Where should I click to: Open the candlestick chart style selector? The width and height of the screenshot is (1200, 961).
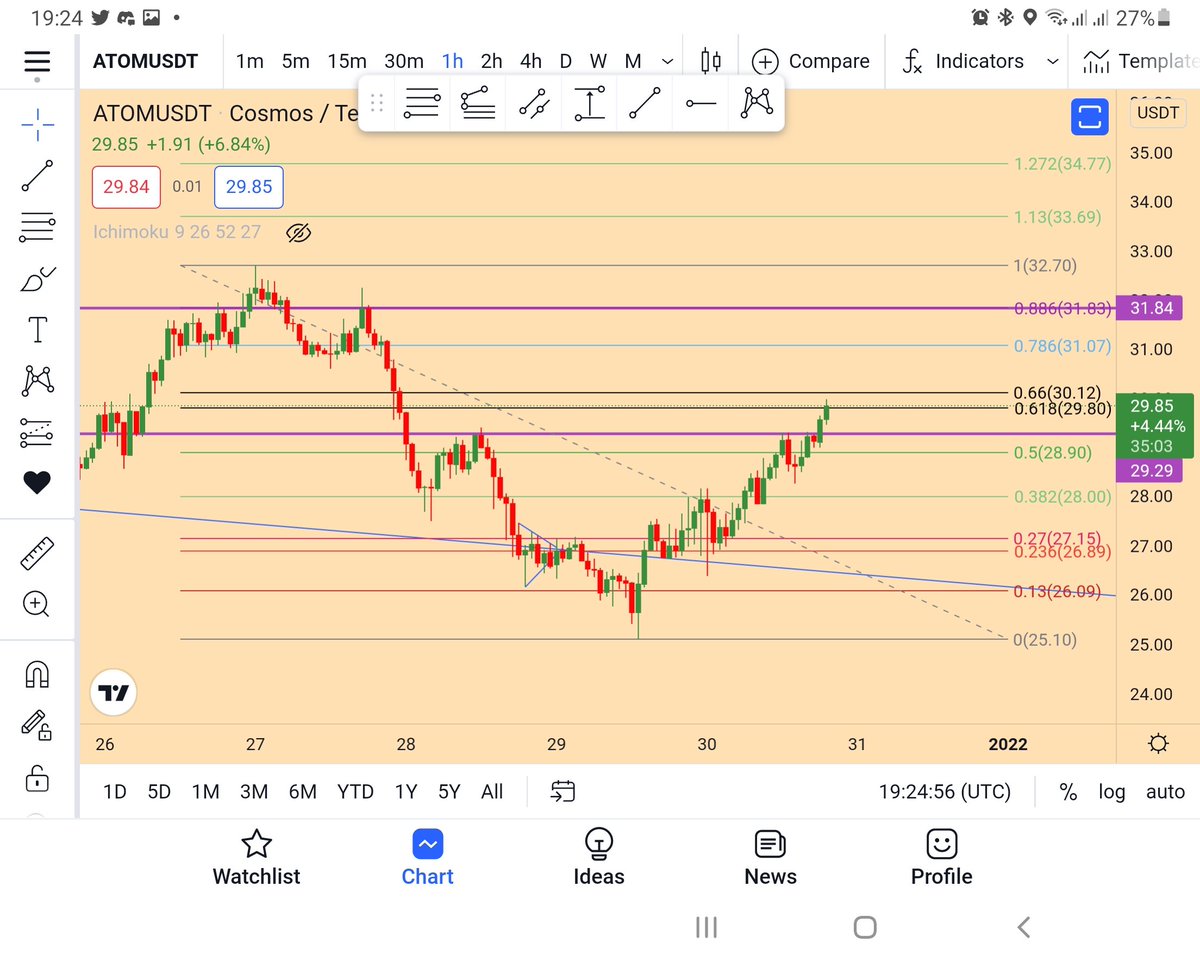coord(711,61)
